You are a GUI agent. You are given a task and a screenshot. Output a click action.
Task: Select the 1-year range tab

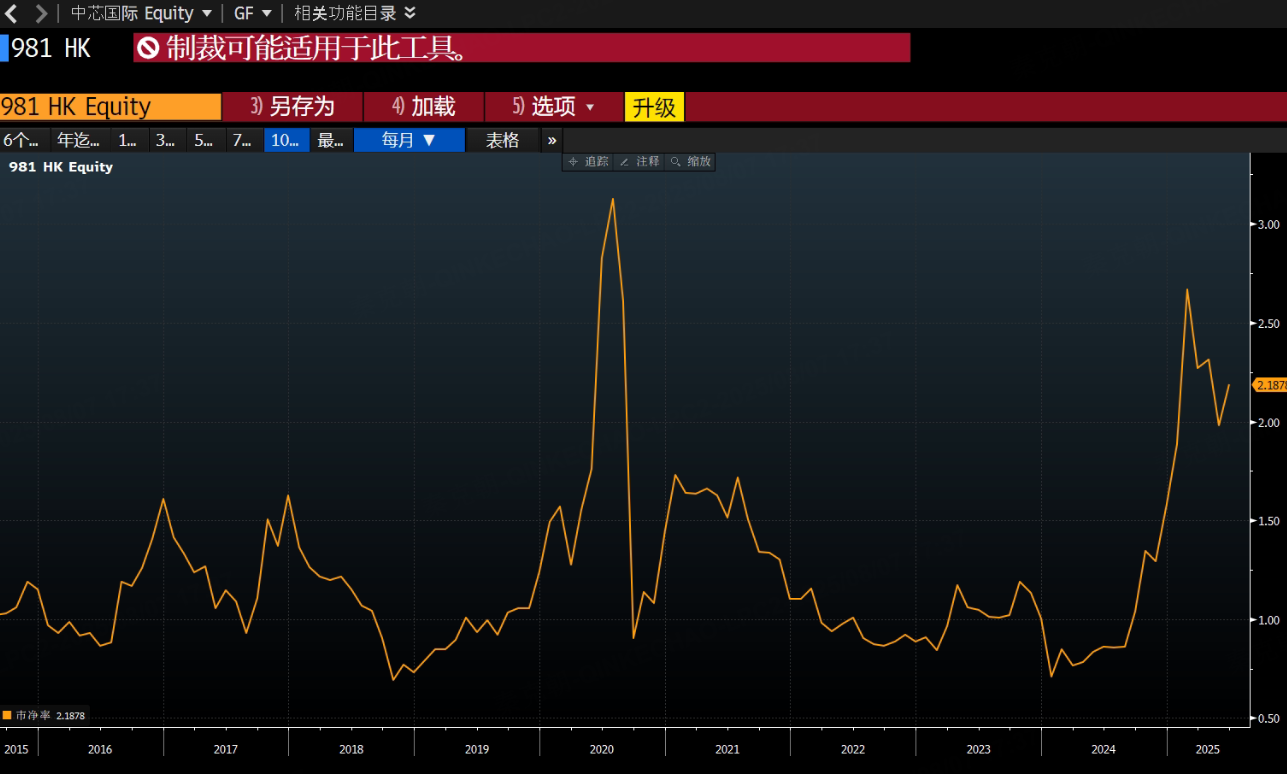click(x=129, y=140)
